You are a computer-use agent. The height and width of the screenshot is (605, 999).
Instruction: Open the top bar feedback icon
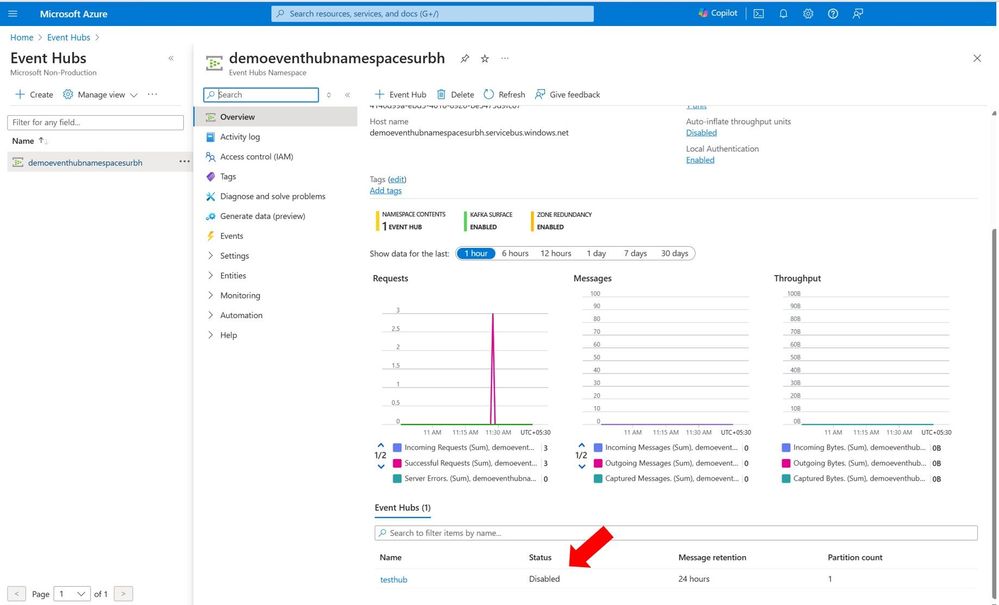858,13
